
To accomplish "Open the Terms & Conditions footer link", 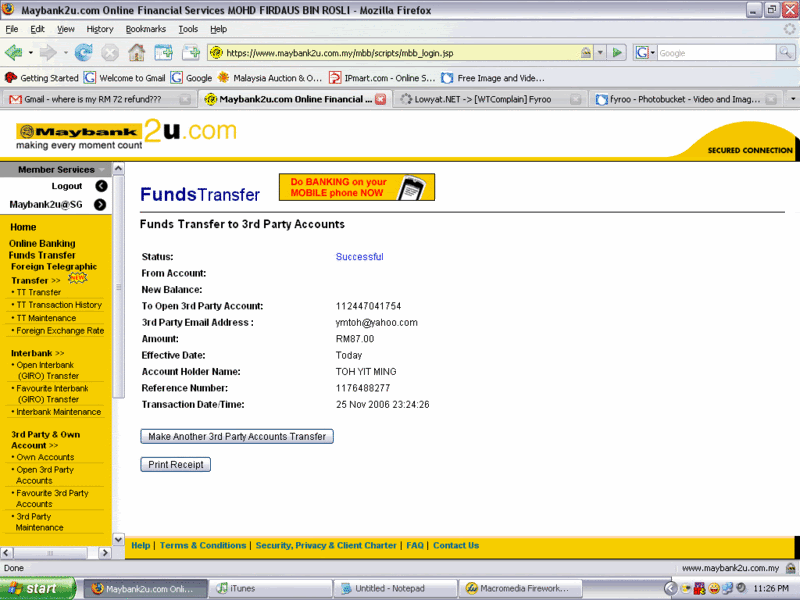I will (x=203, y=546).
